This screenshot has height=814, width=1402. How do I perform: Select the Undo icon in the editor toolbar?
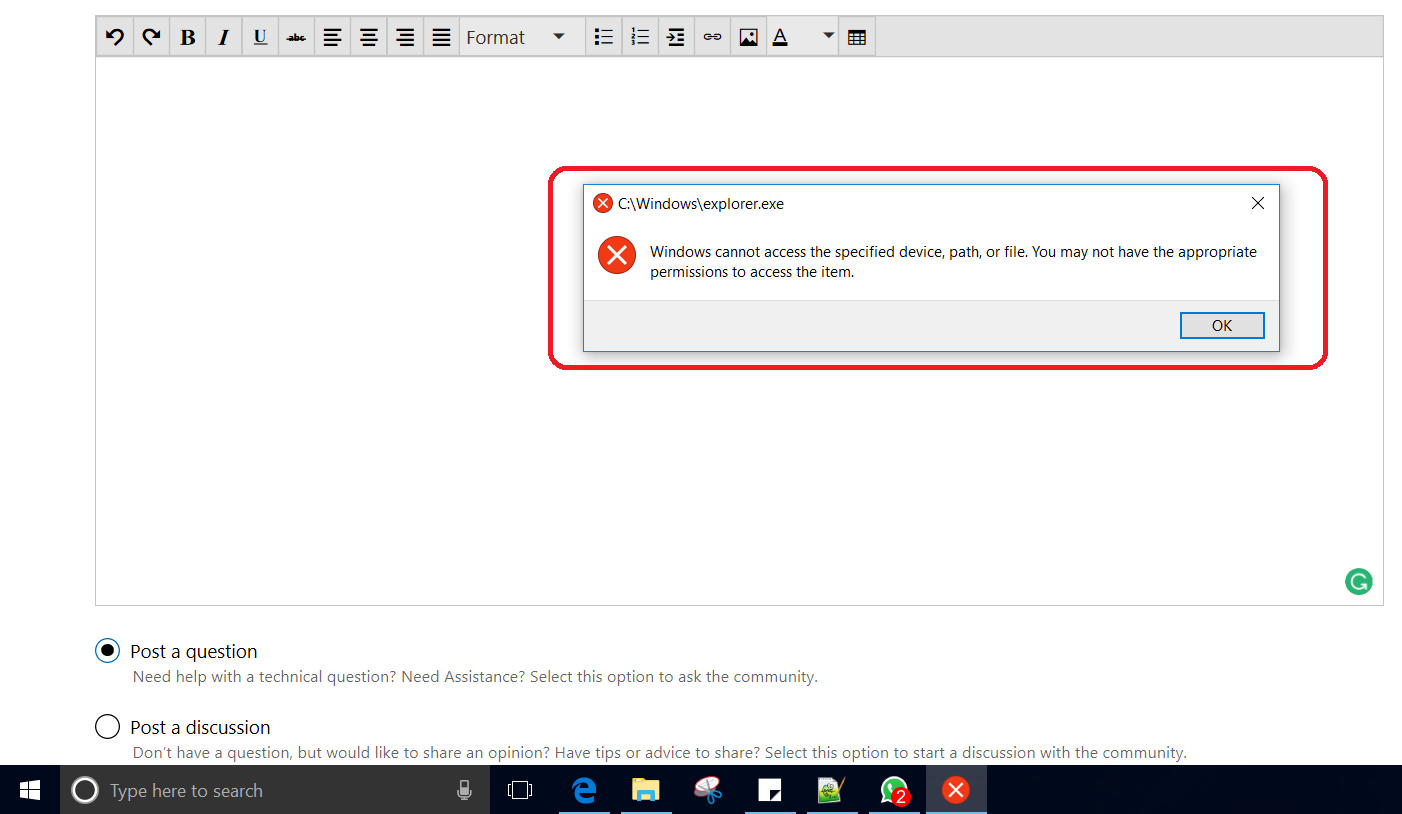pos(114,36)
